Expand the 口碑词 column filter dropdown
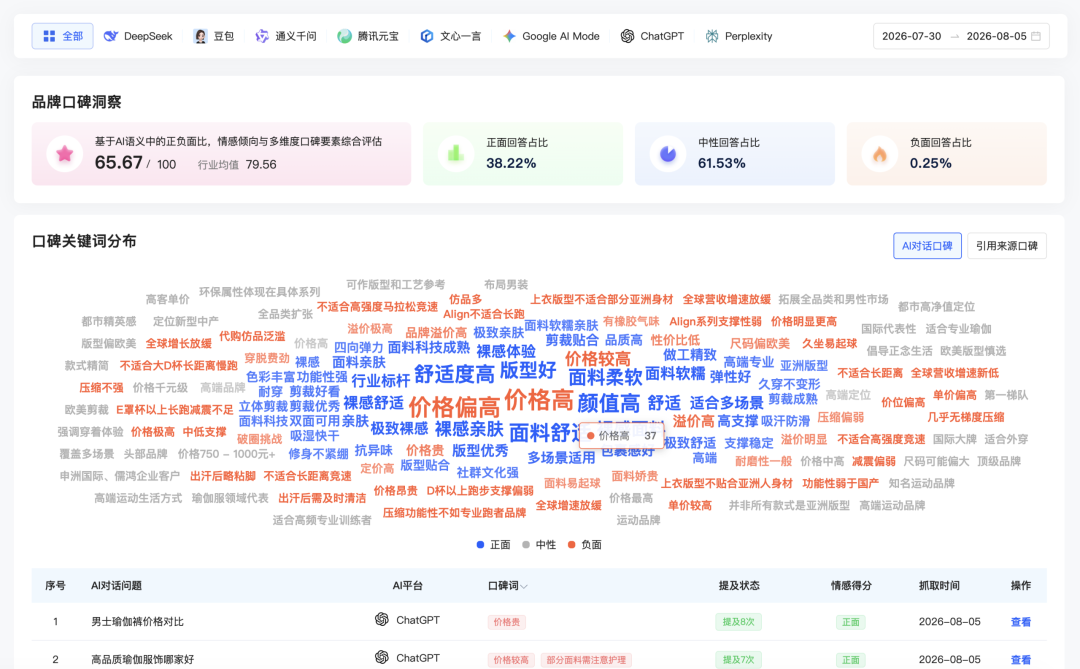 [524, 586]
